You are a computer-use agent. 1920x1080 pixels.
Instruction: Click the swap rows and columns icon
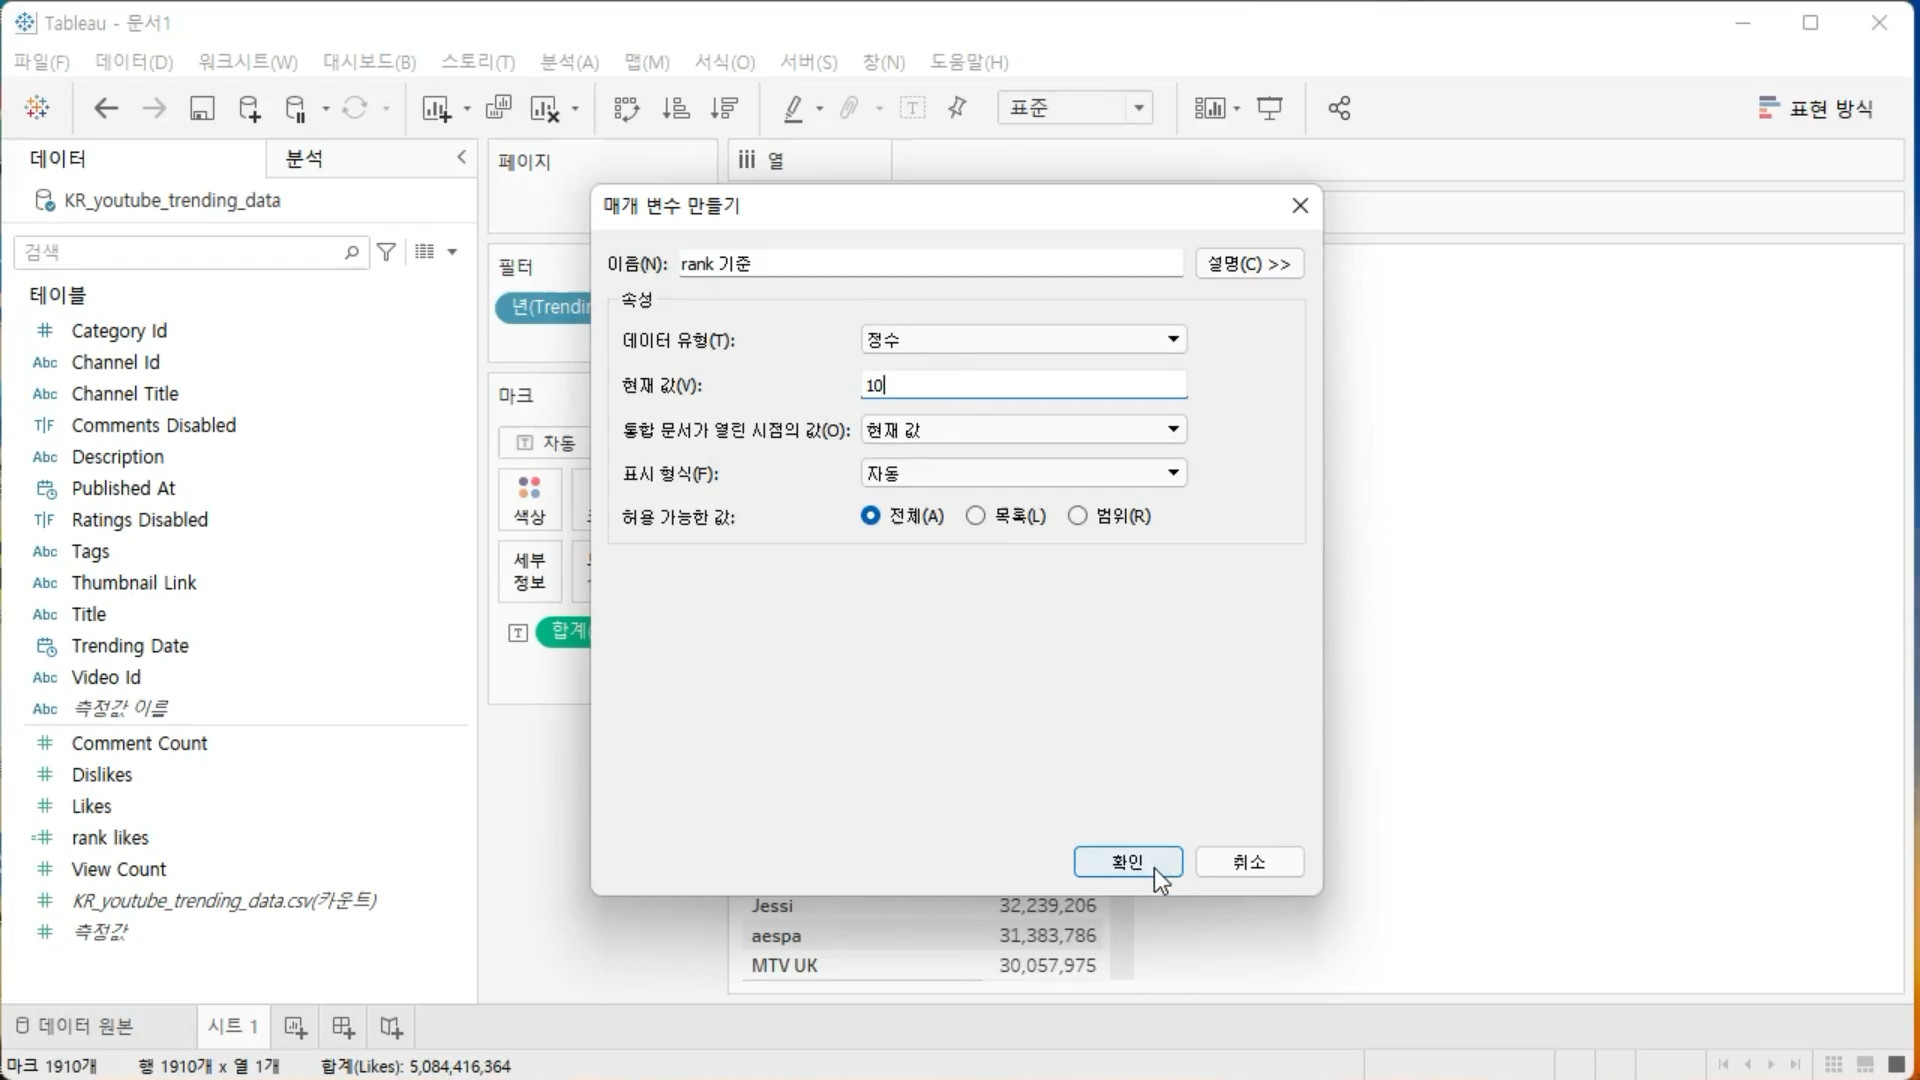626,108
